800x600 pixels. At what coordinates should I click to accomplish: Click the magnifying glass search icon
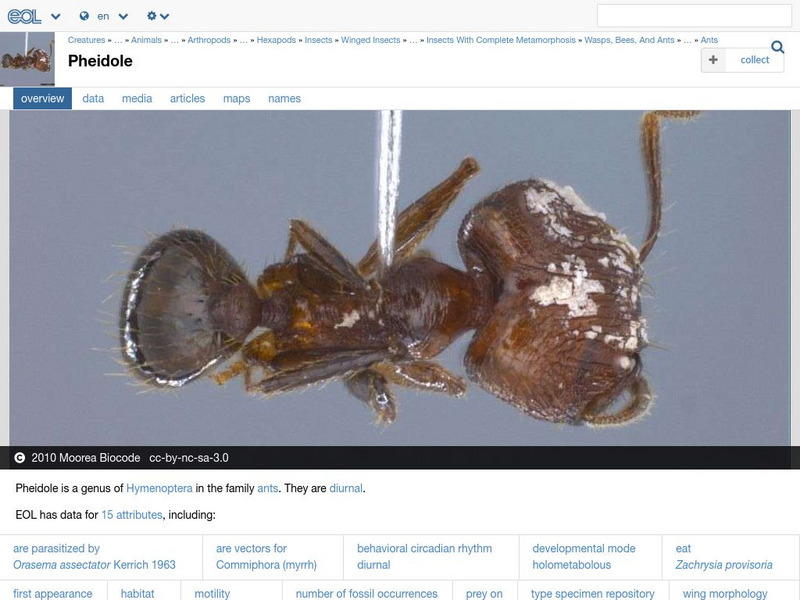[777, 46]
